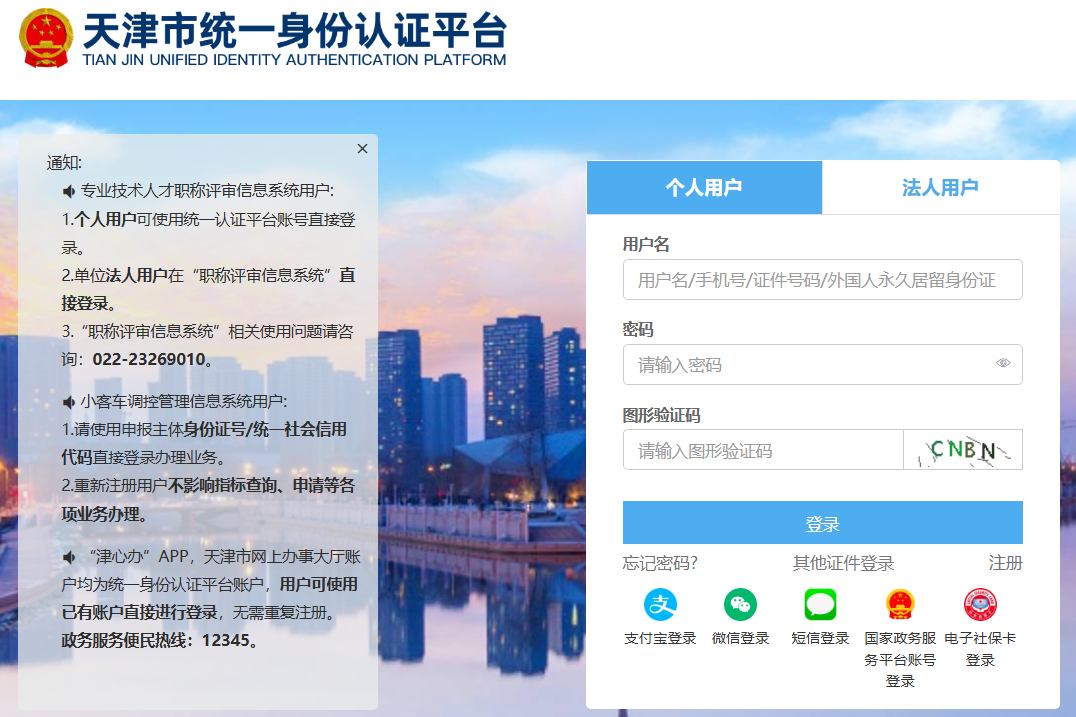Click the blue 登录 button
The image size is (1076, 717).
[822, 523]
